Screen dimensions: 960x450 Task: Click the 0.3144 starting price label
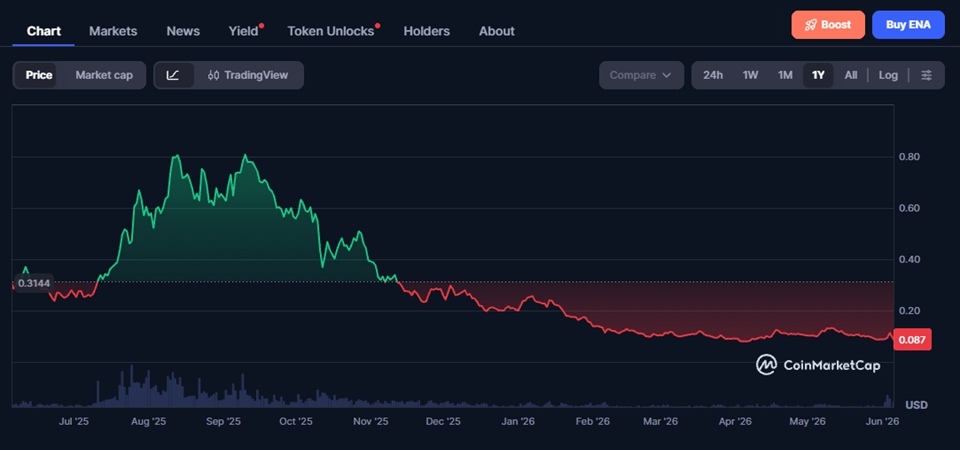point(34,283)
